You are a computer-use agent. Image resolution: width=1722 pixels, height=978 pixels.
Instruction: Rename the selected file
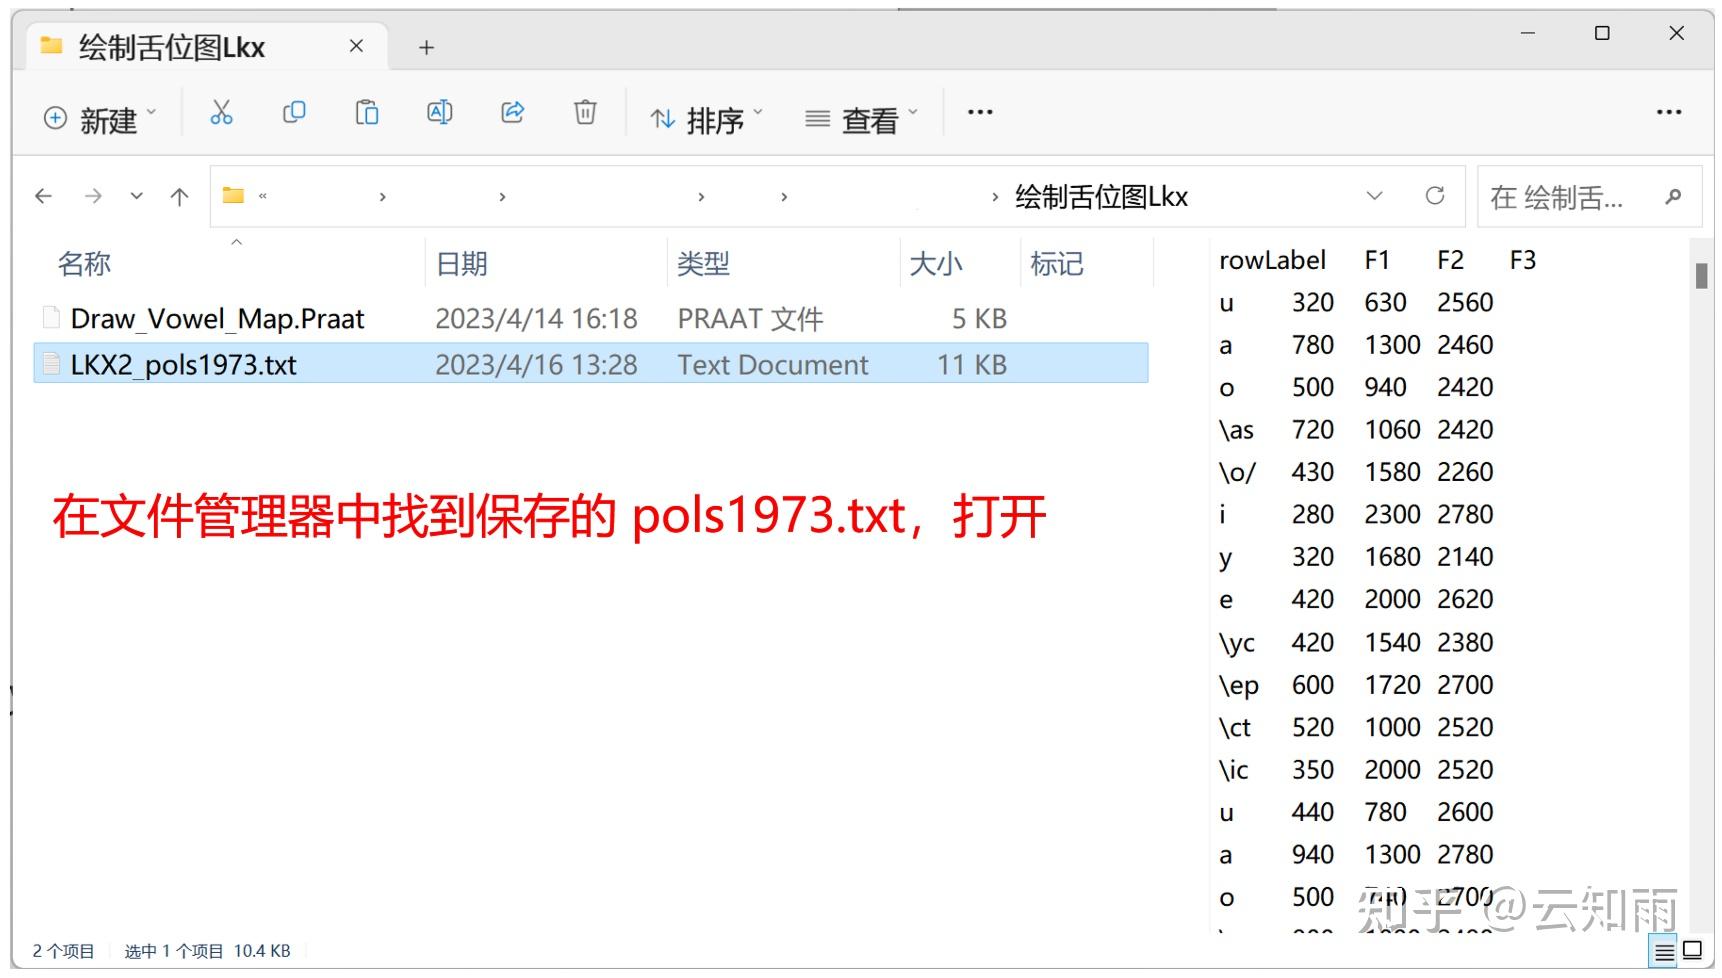[439, 112]
